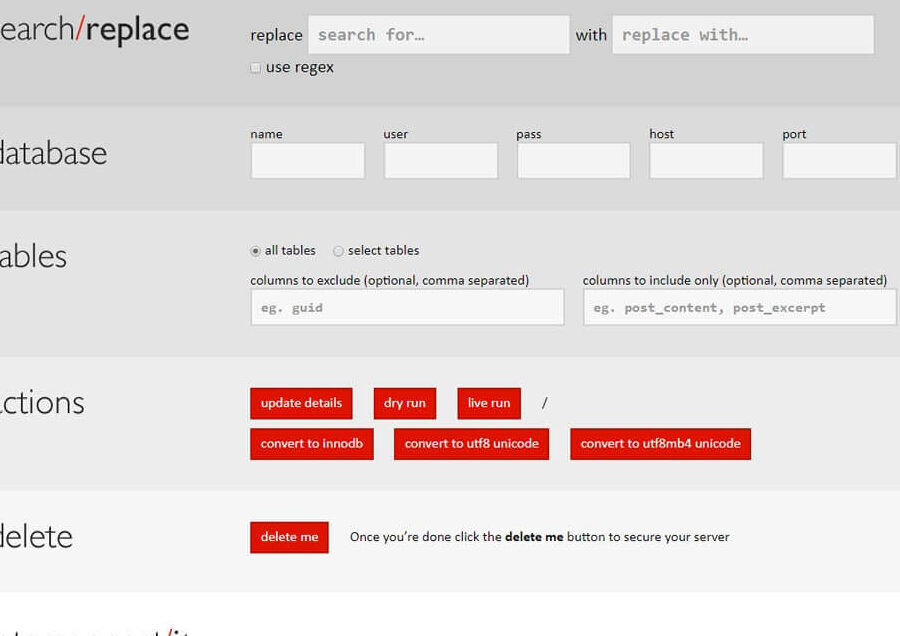Click the 'search for…' input field
The height and width of the screenshot is (636, 900).
point(439,35)
